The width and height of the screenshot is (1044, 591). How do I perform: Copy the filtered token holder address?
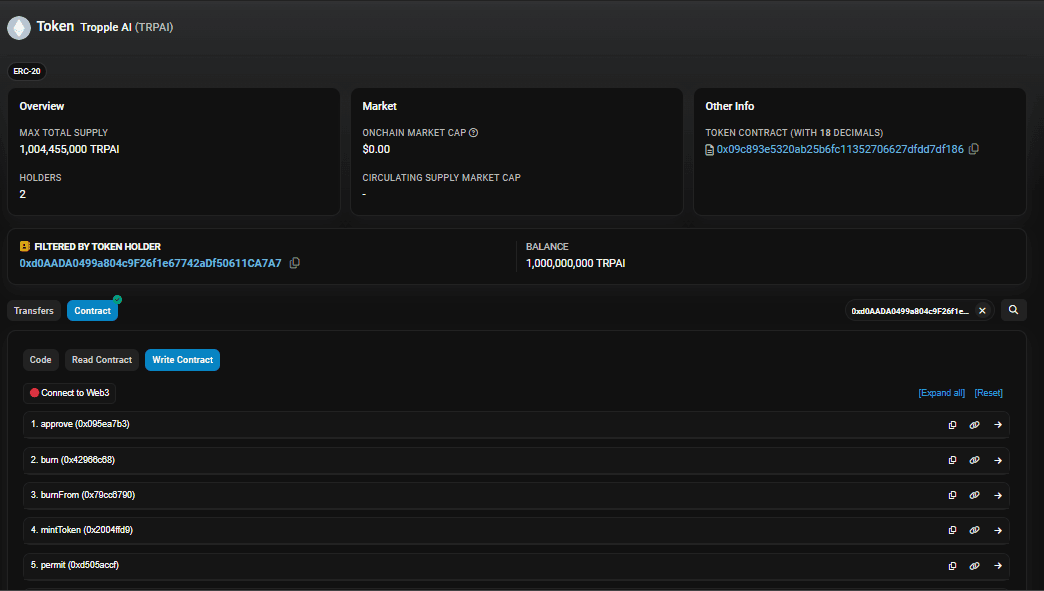294,263
